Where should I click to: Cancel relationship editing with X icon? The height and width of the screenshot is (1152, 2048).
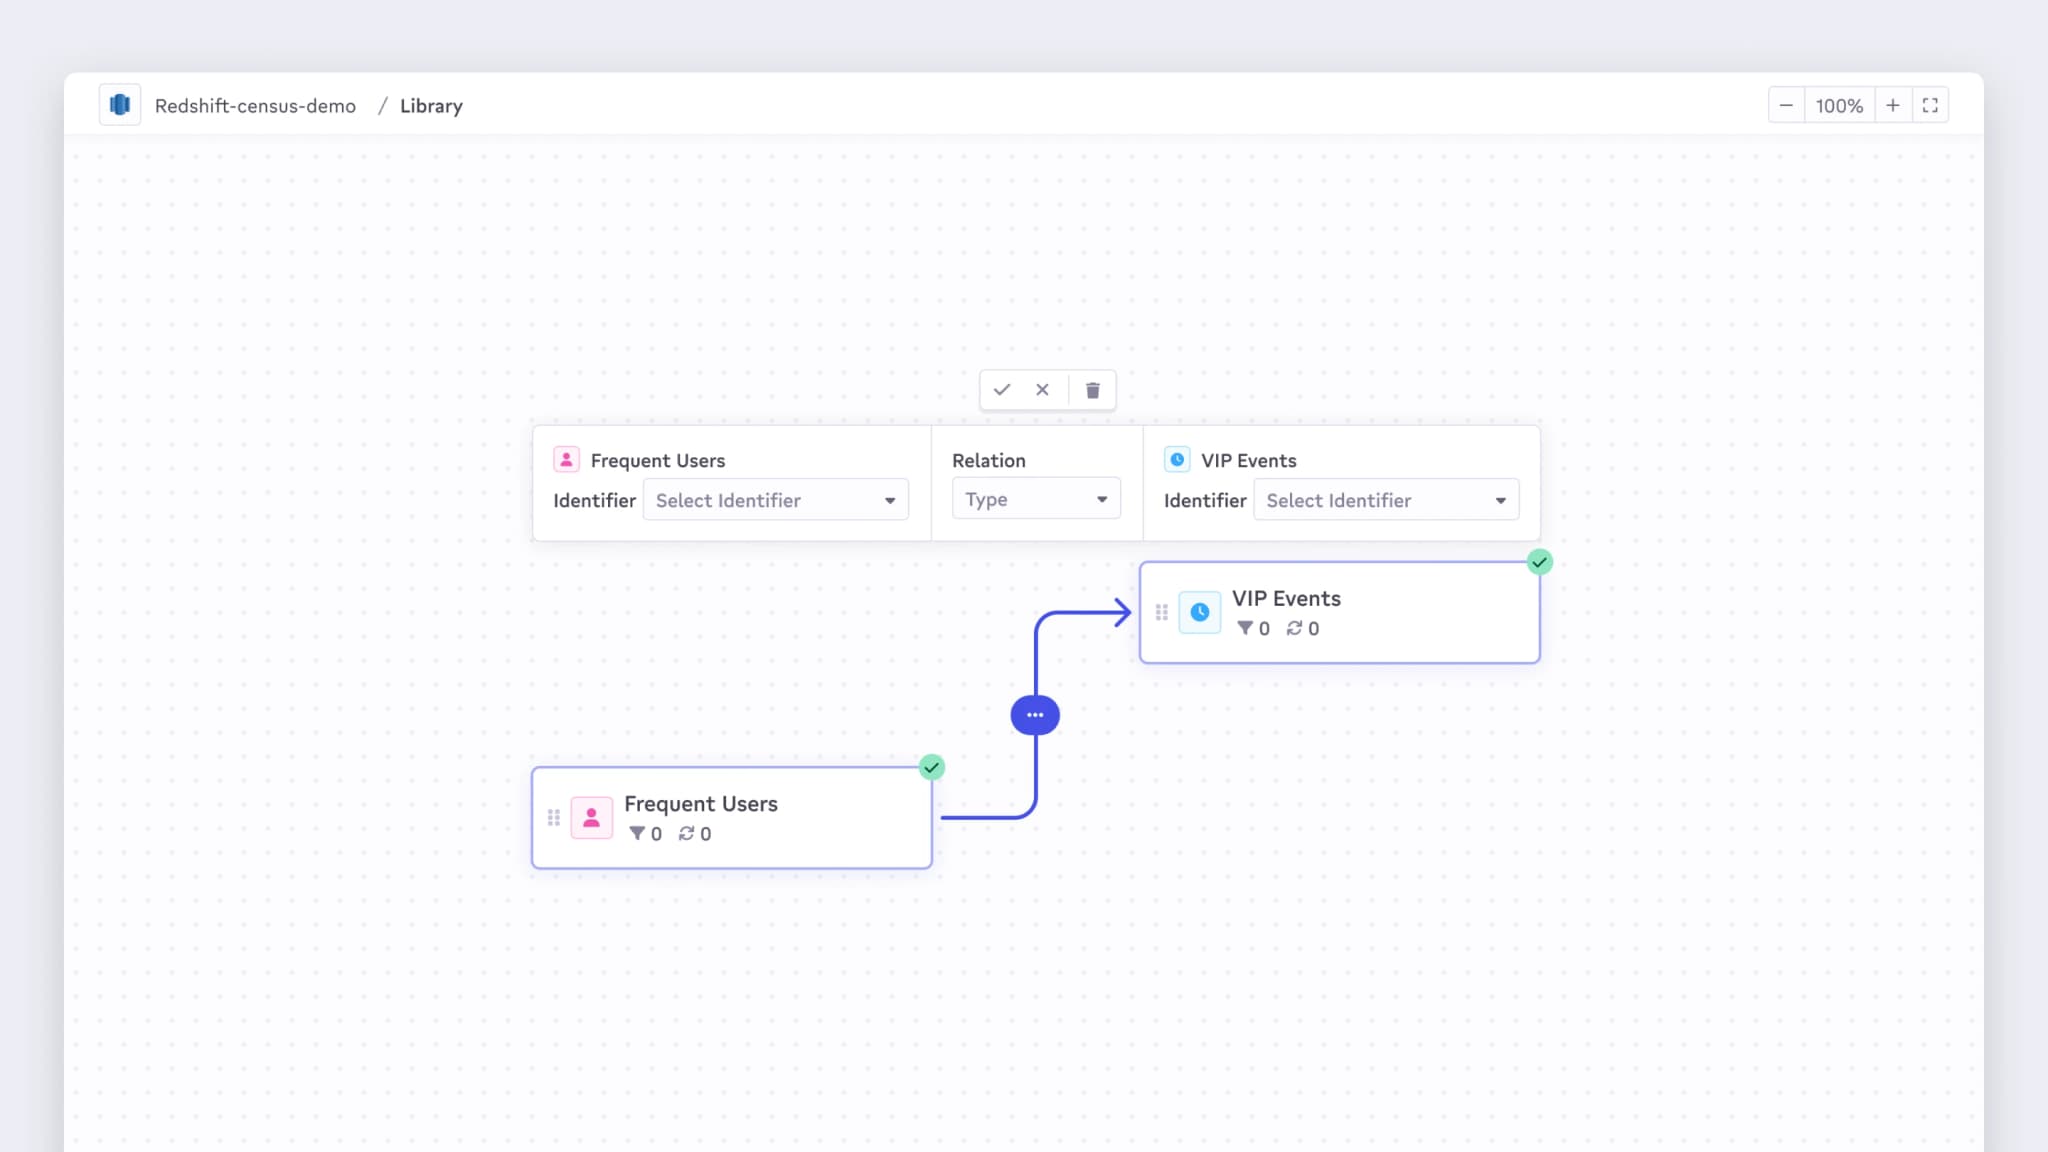coord(1042,390)
